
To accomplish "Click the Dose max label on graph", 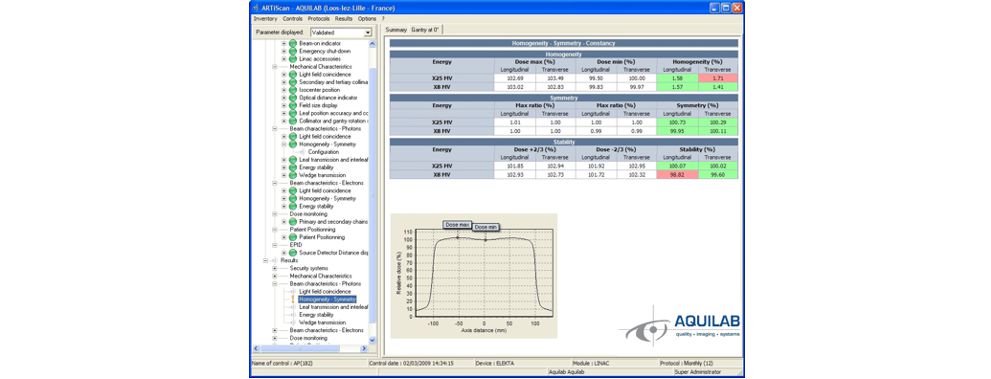I will coord(457,225).
